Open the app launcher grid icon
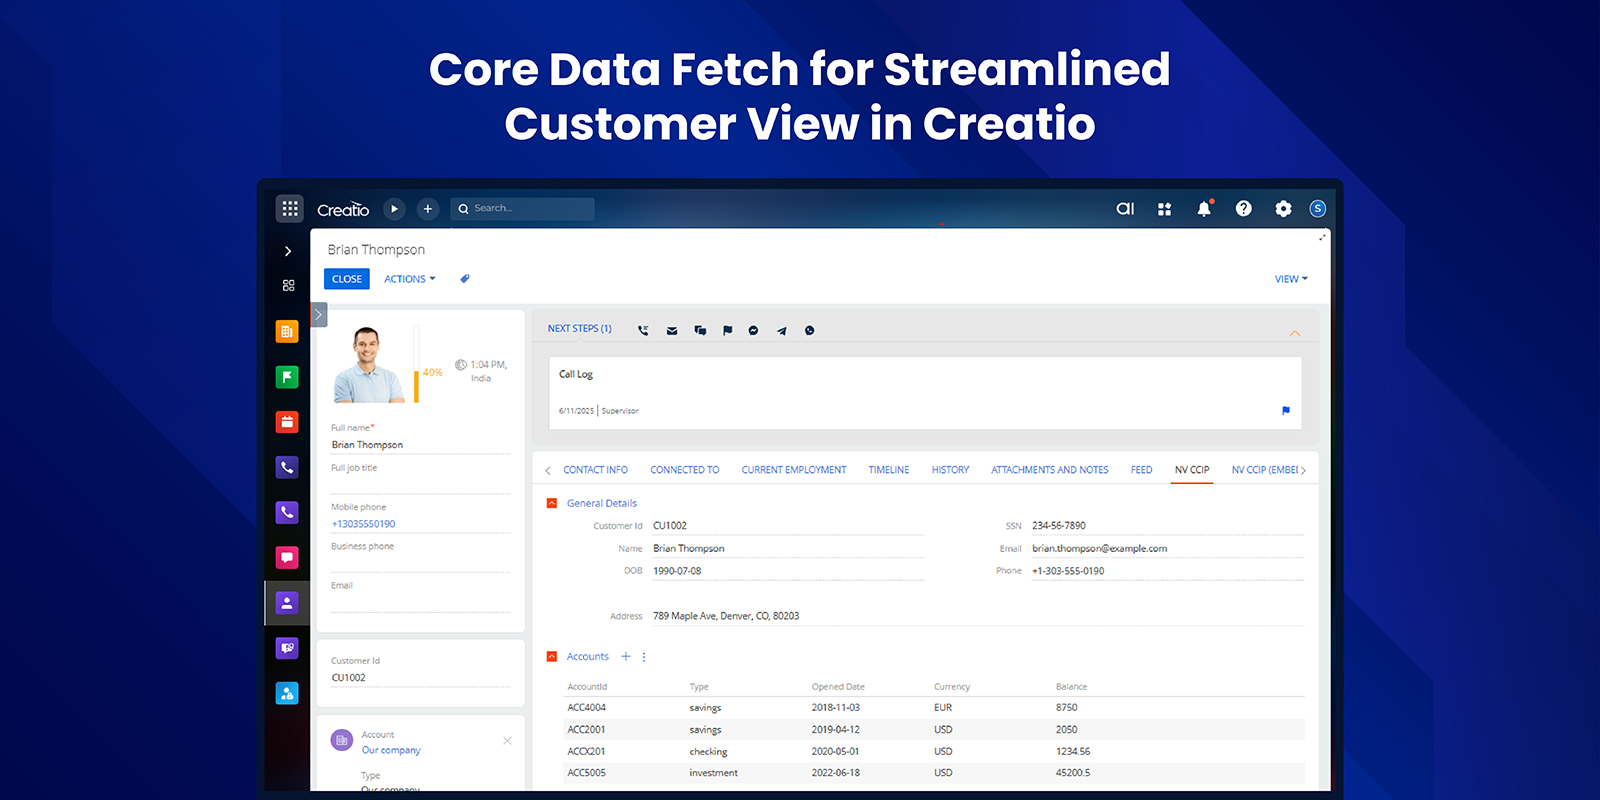Image resolution: width=1600 pixels, height=800 pixels. click(x=290, y=208)
